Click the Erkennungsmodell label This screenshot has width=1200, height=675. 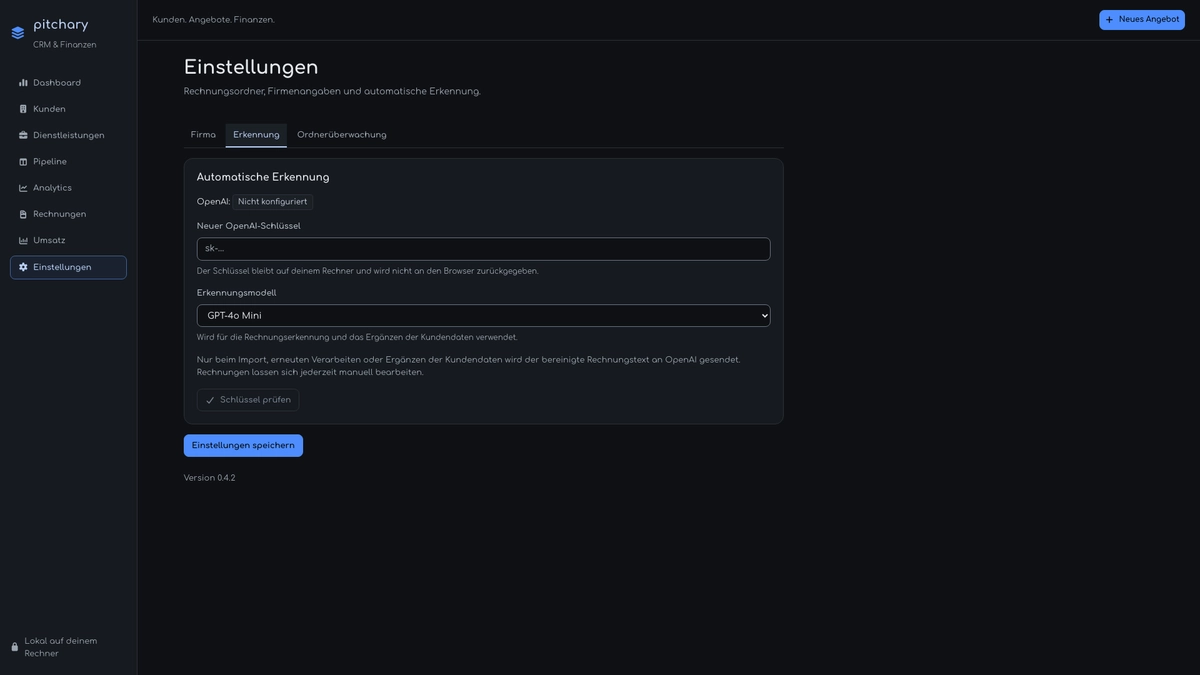[237, 293]
